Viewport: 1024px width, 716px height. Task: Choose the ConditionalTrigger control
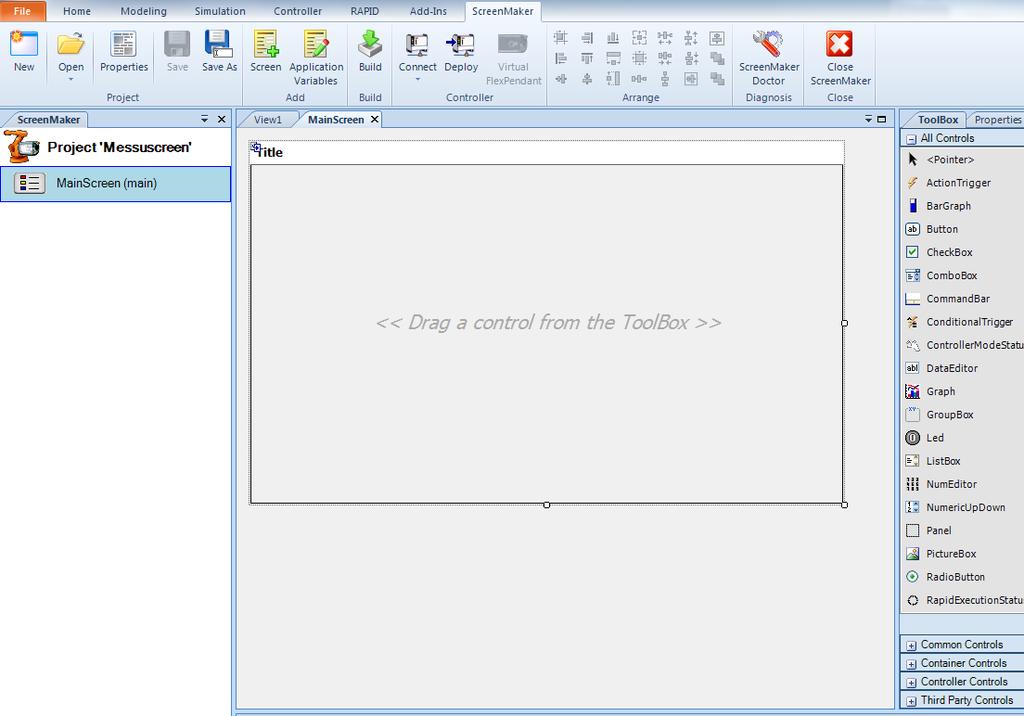coord(969,322)
